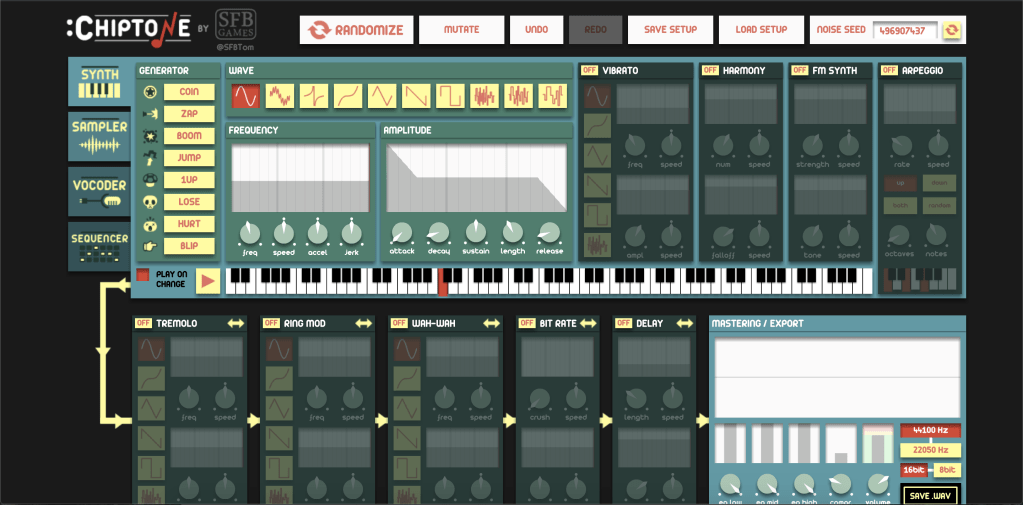This screenshot has height=505, width=1023.
Task: Open the Sequencer tab
Action: tap(98, 246)
